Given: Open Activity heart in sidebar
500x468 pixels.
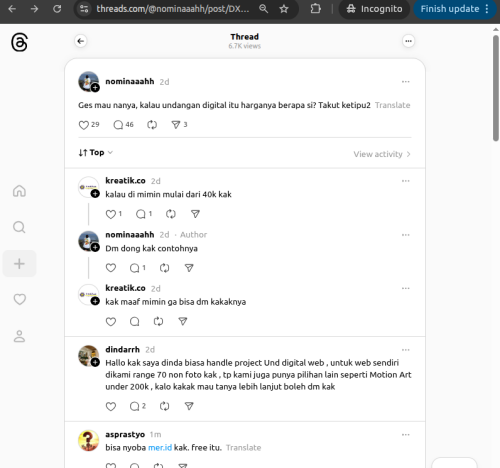Looking at the screenshot, I should [x=19, y=299].
